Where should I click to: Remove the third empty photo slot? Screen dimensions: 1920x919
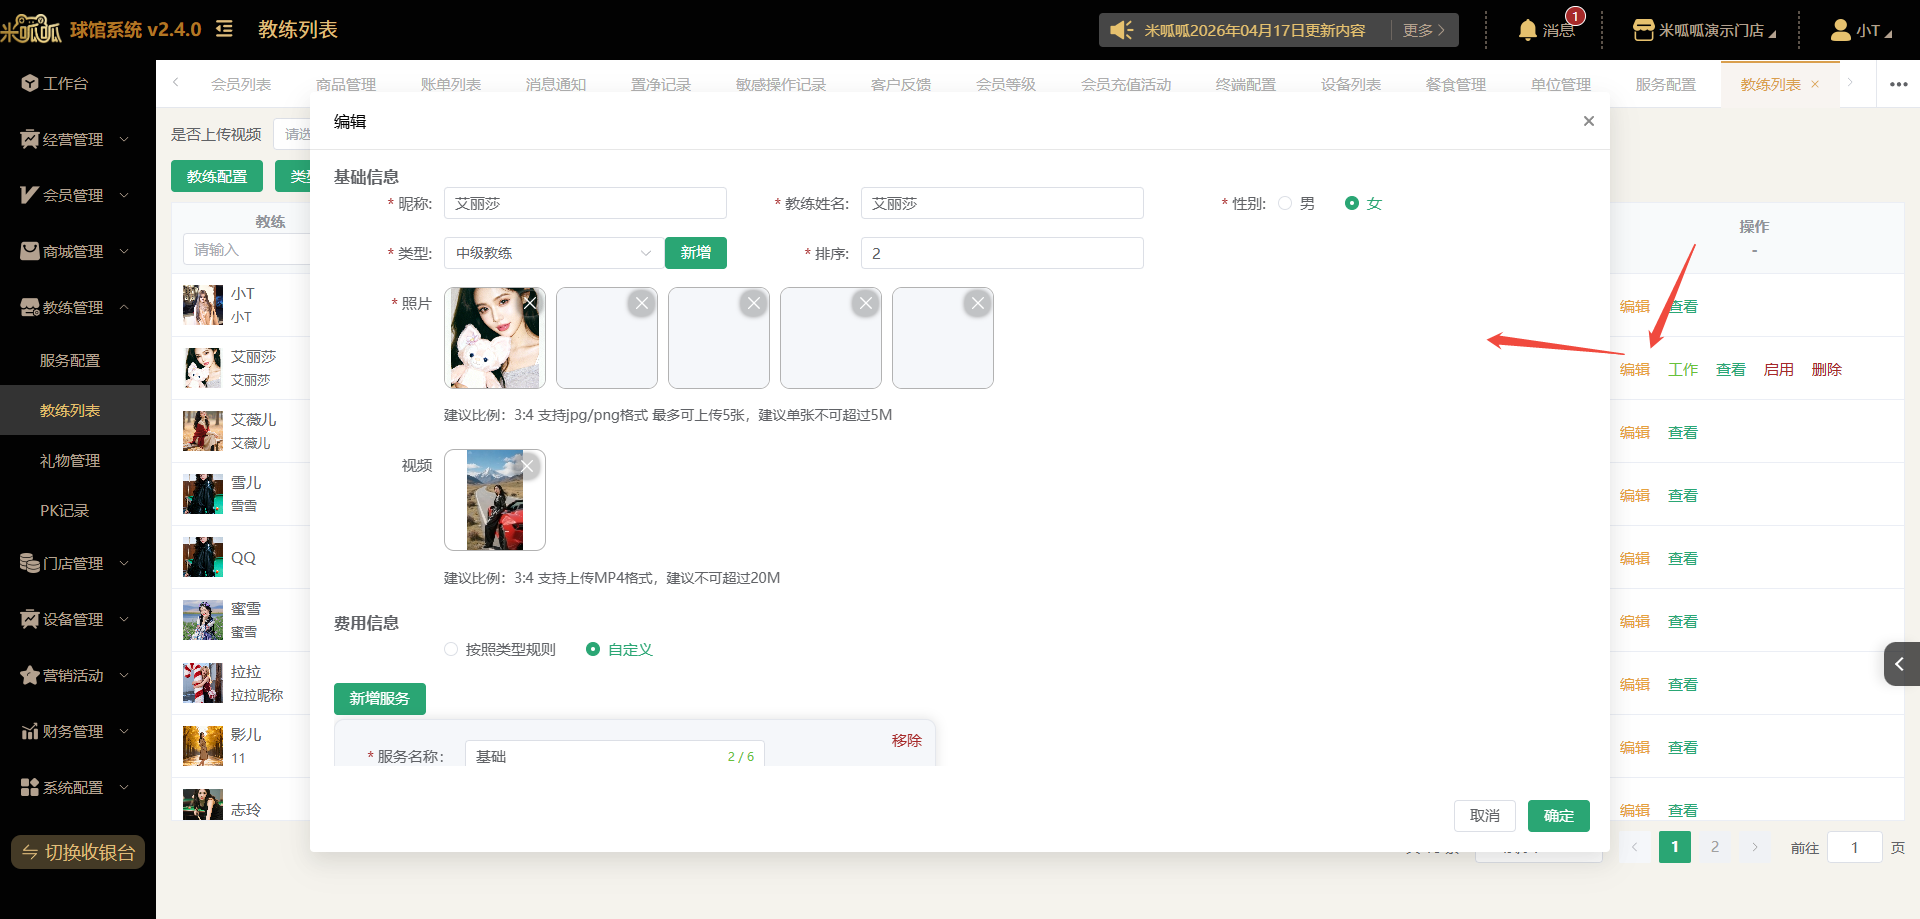tap(754, 302)
